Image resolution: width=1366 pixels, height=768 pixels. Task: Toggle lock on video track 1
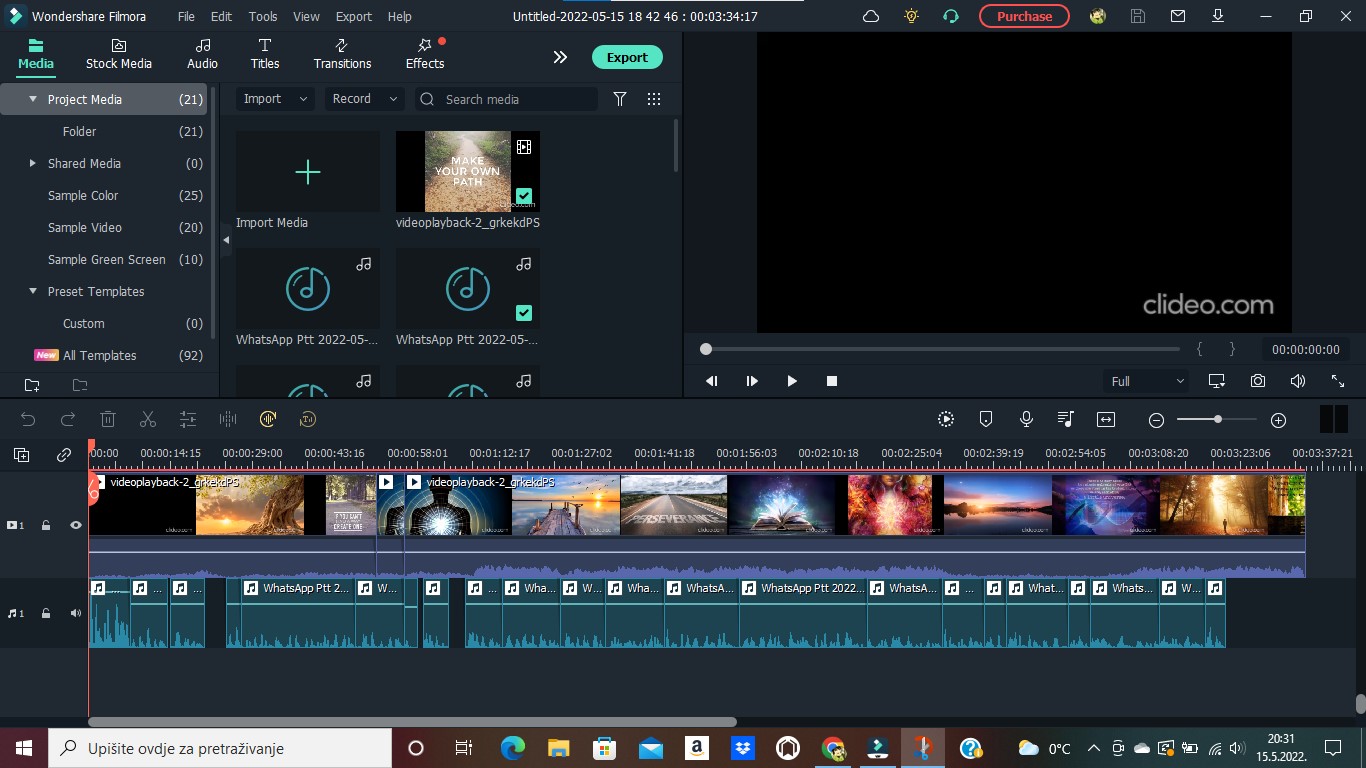click(x=46, y=525)
